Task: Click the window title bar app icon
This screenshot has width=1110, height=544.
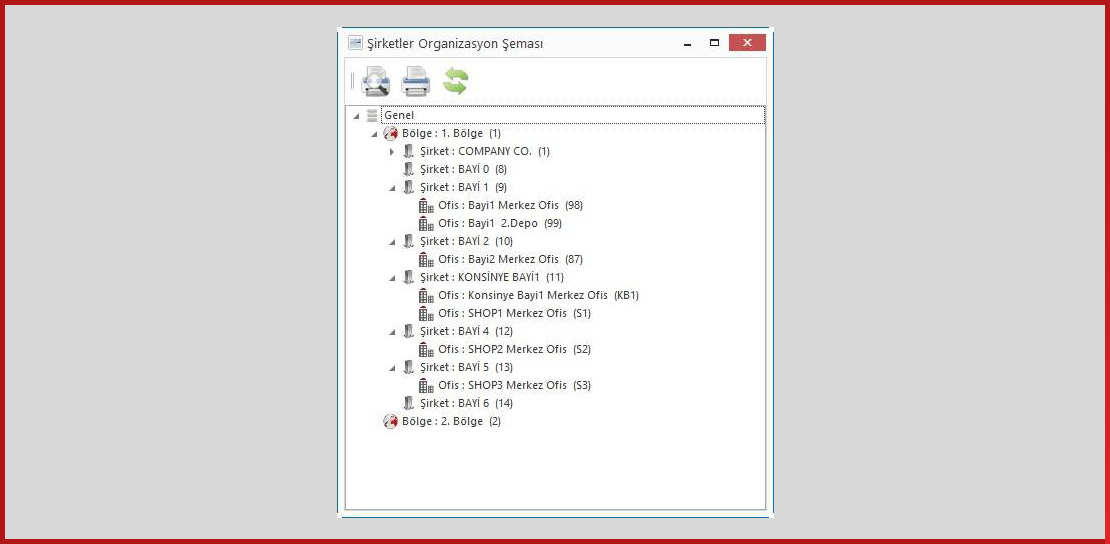Action: pos(355,43)
